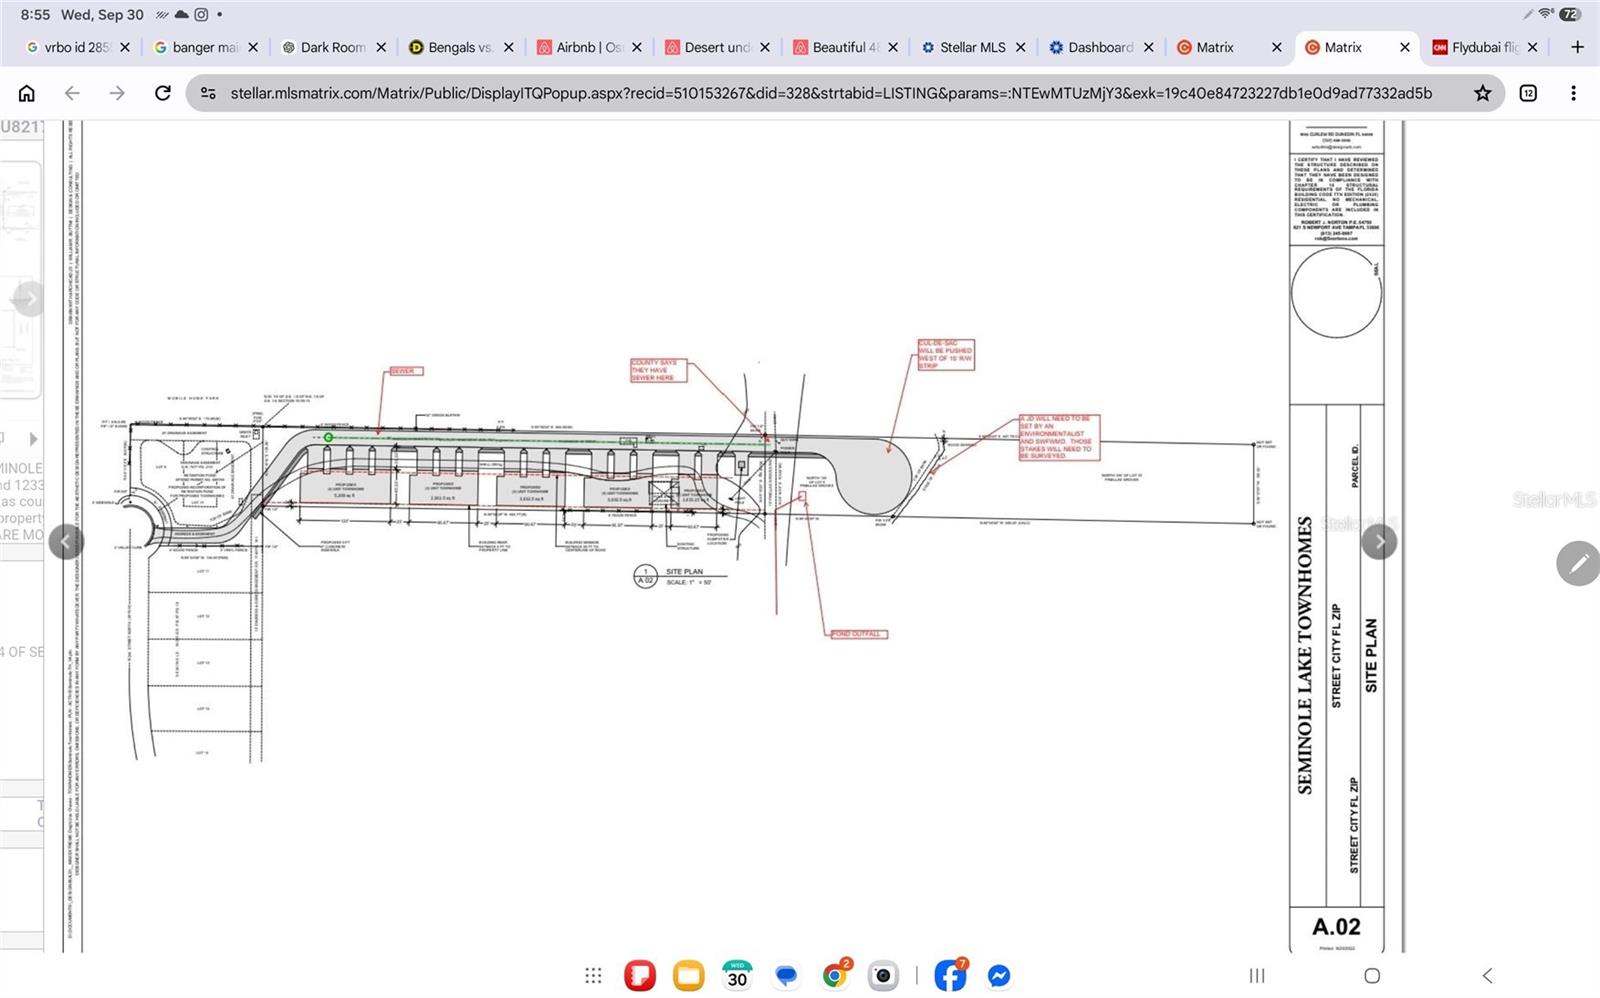Tap the Android recent apps button
Viewport: 1600px width, 998px height.
1257,975
